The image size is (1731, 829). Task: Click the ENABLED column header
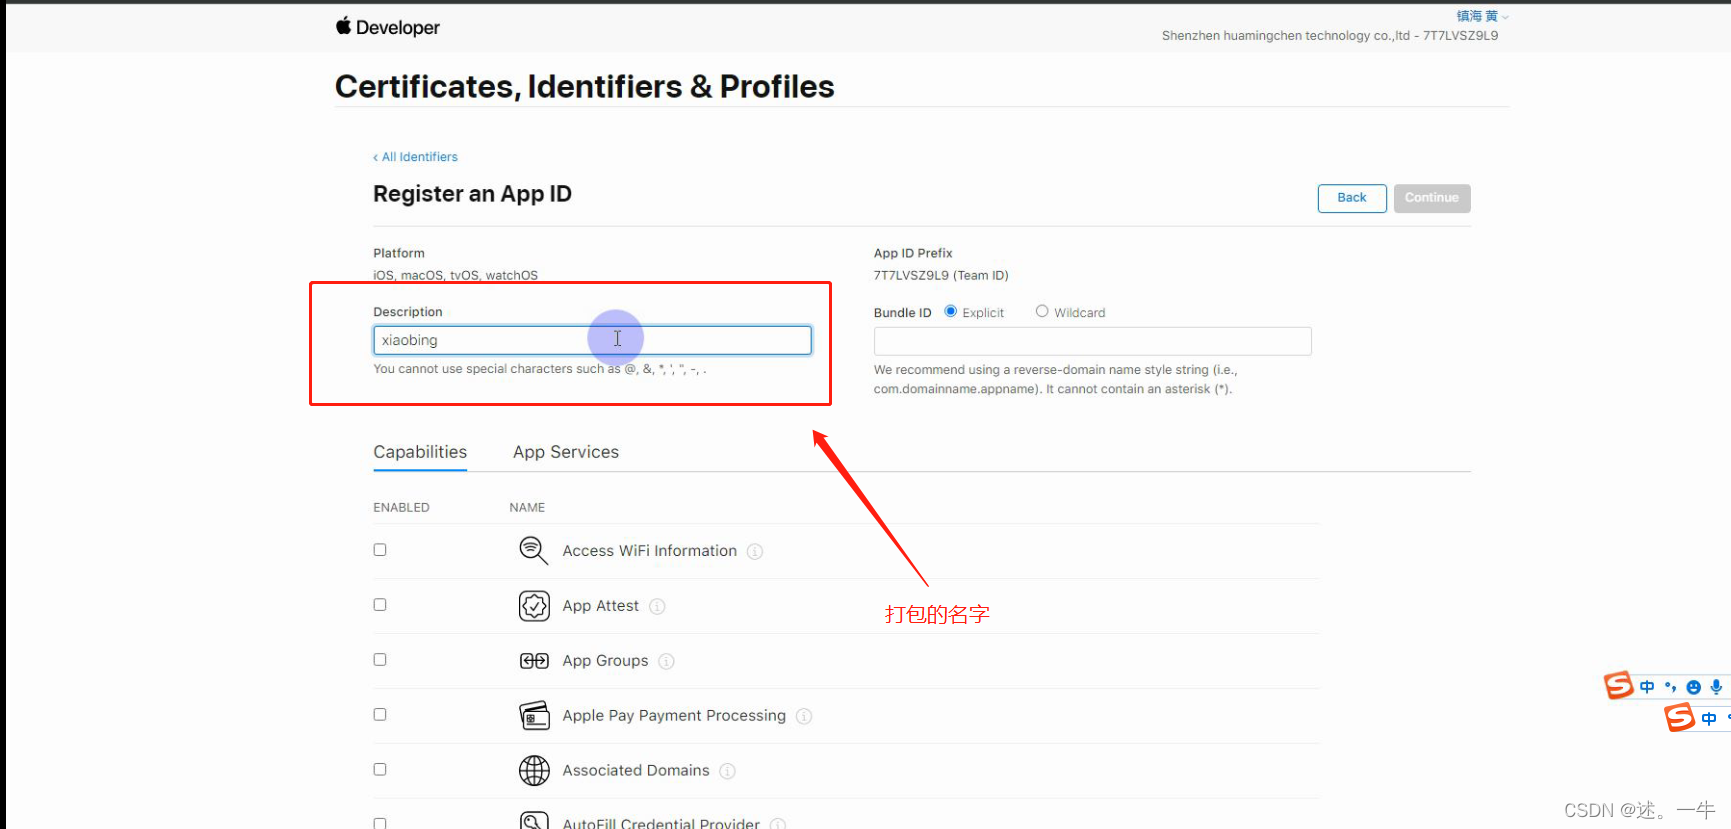[401, 508]
